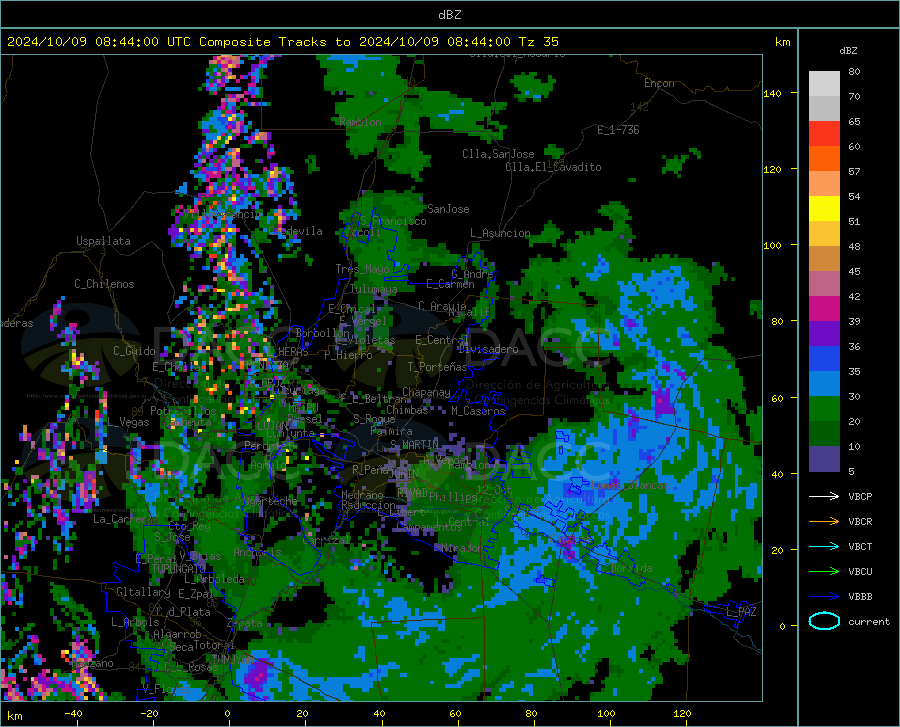Screen dimensions: 900x727
Task: Click the La_Carrera map label
Action: click(123, 519)
